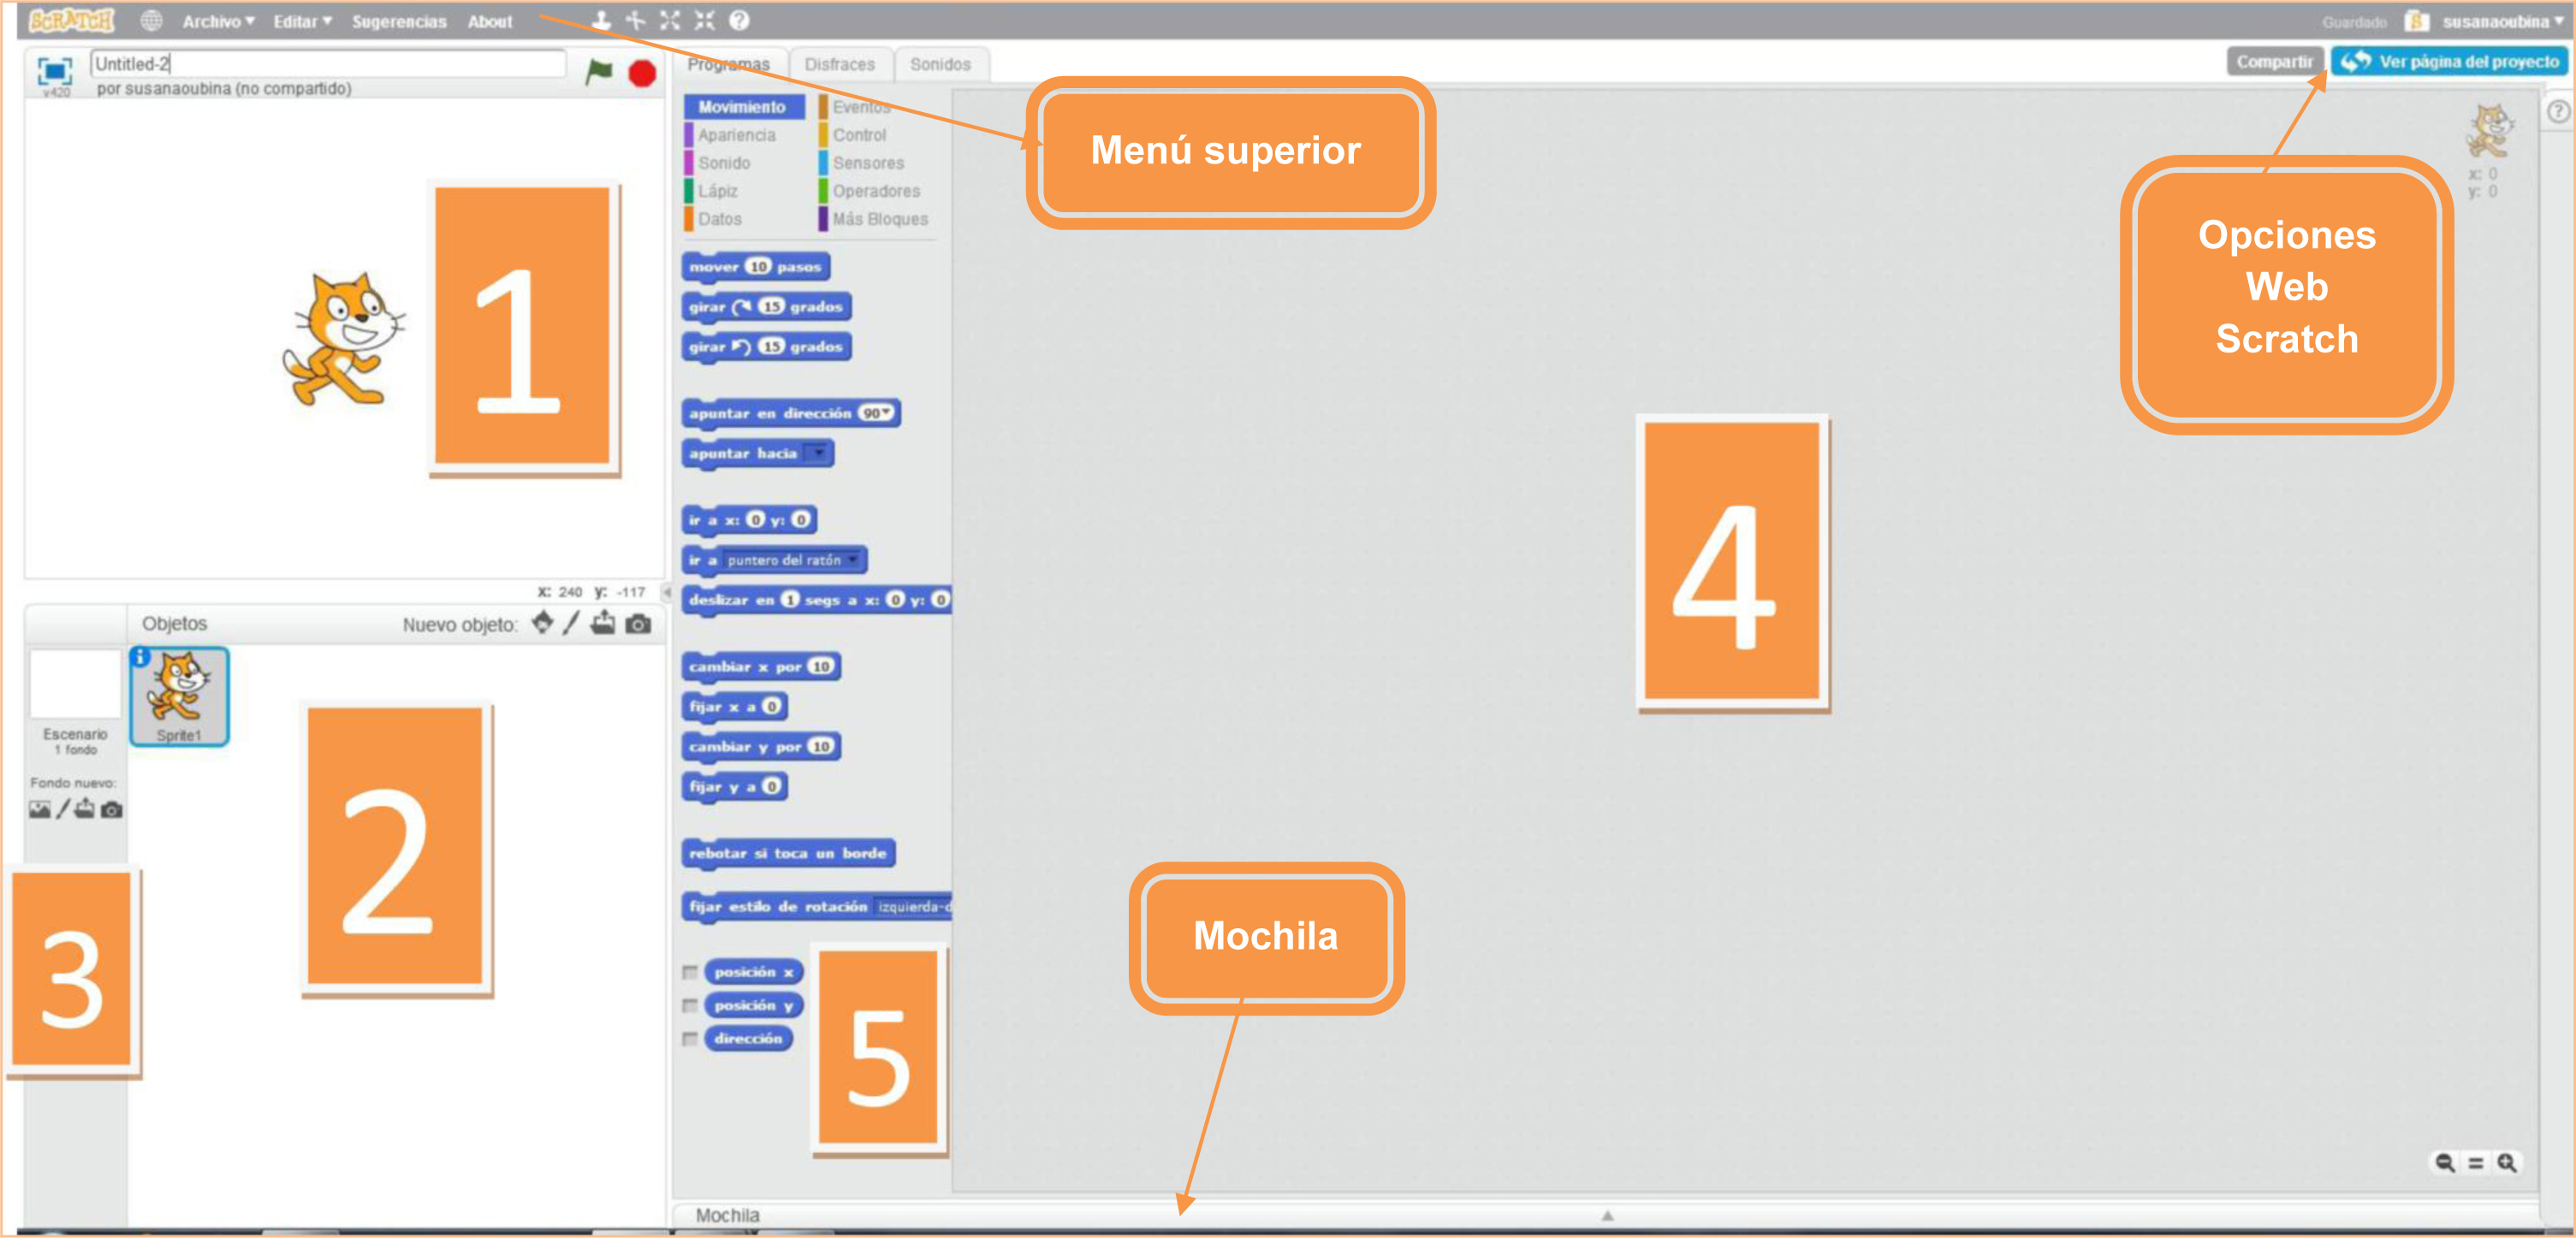The image size is (2576, 1238).
Task: Click the Compartir button
Action: coord(2276,60)
